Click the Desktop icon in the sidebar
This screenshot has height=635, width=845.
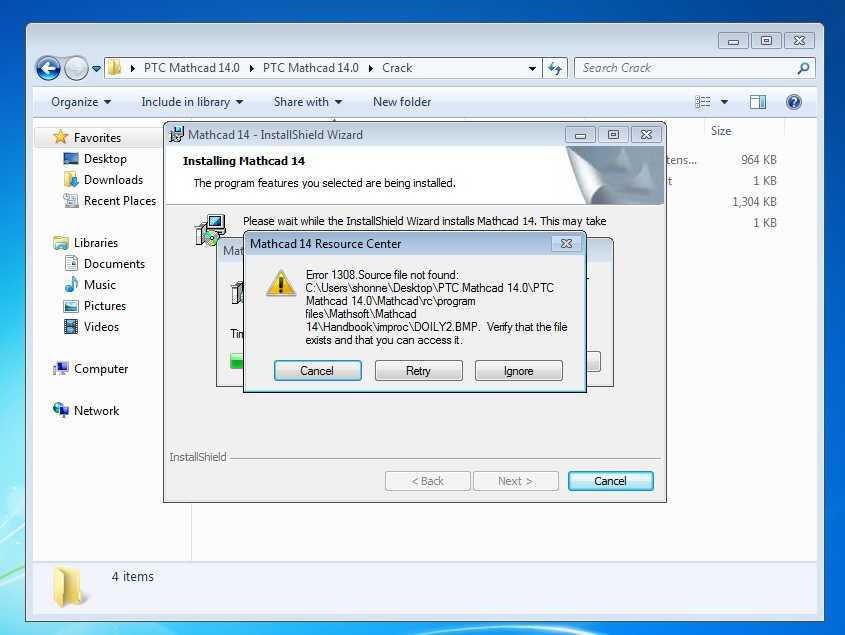point(71,158)
